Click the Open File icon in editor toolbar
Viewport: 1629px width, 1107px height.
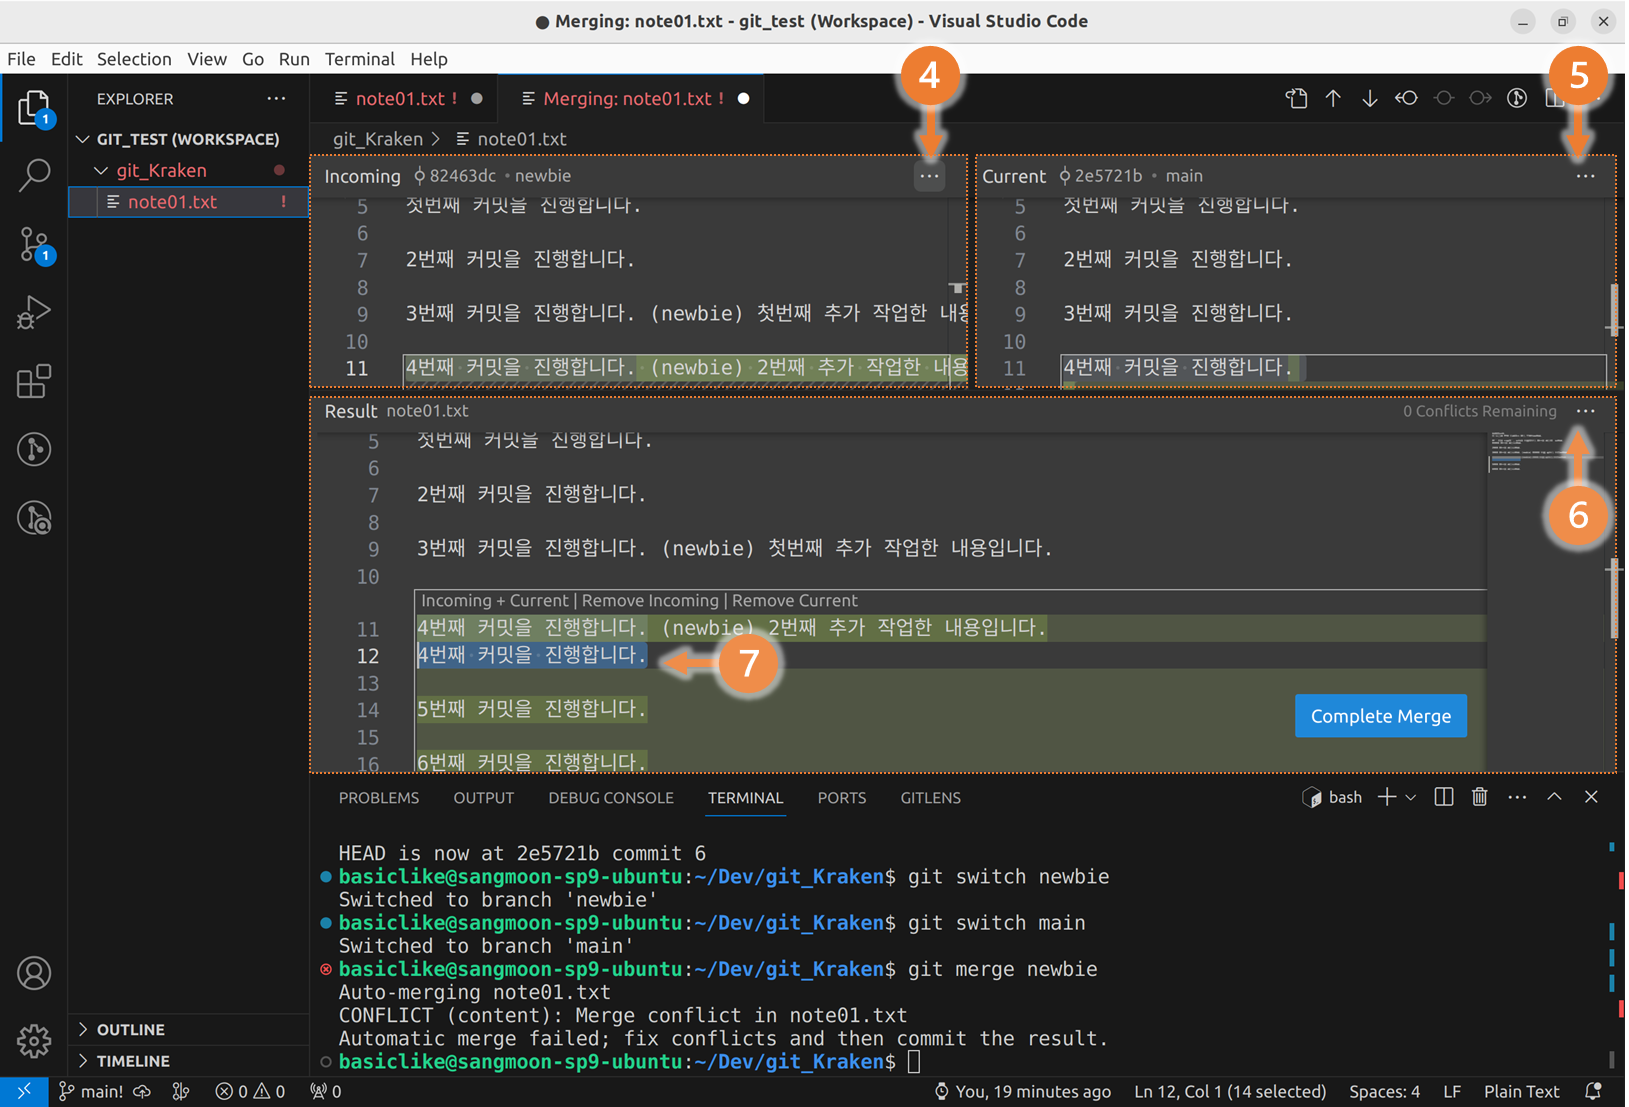coord(1296,98)
